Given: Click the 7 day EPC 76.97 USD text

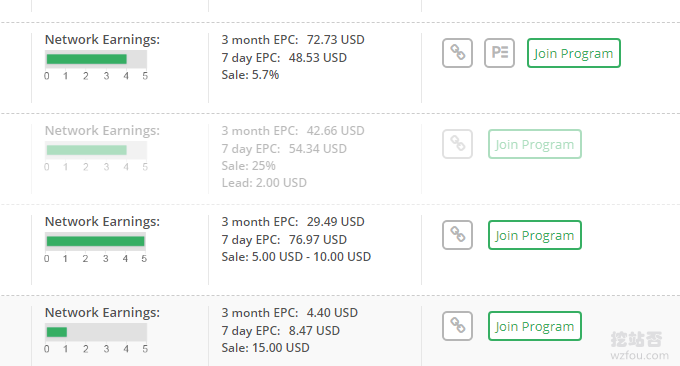Looking at the screenshot, I should click(x=284, y=240).
